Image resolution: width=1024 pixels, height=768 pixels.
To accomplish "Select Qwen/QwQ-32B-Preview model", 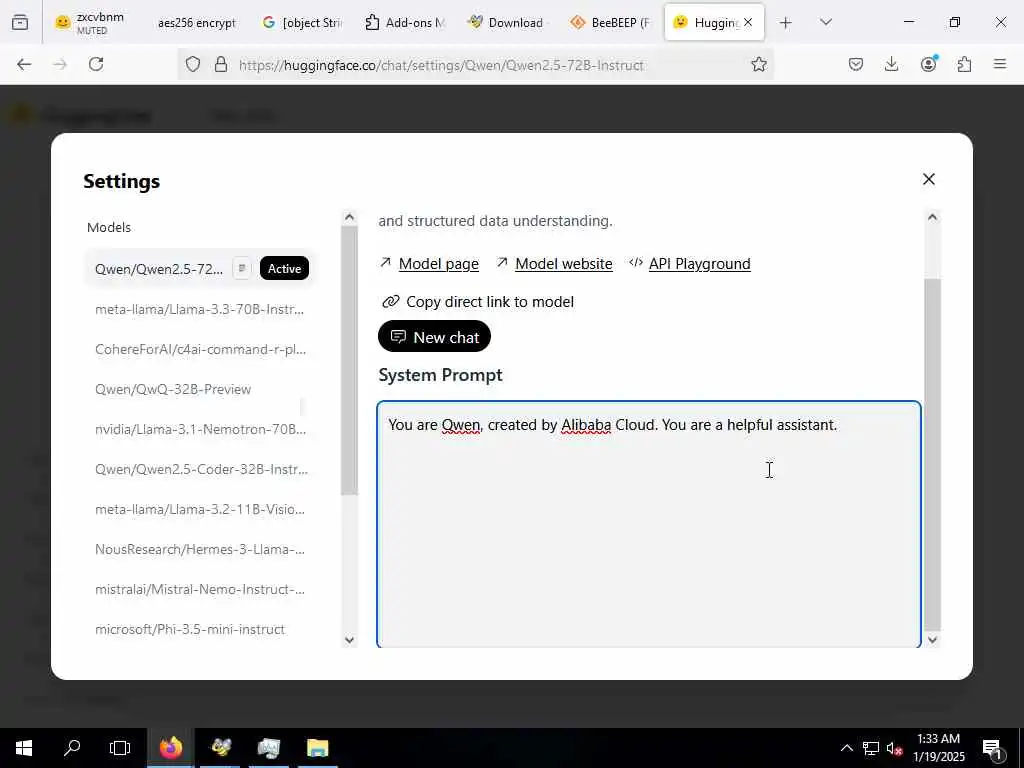I will (x=199, y=389).
